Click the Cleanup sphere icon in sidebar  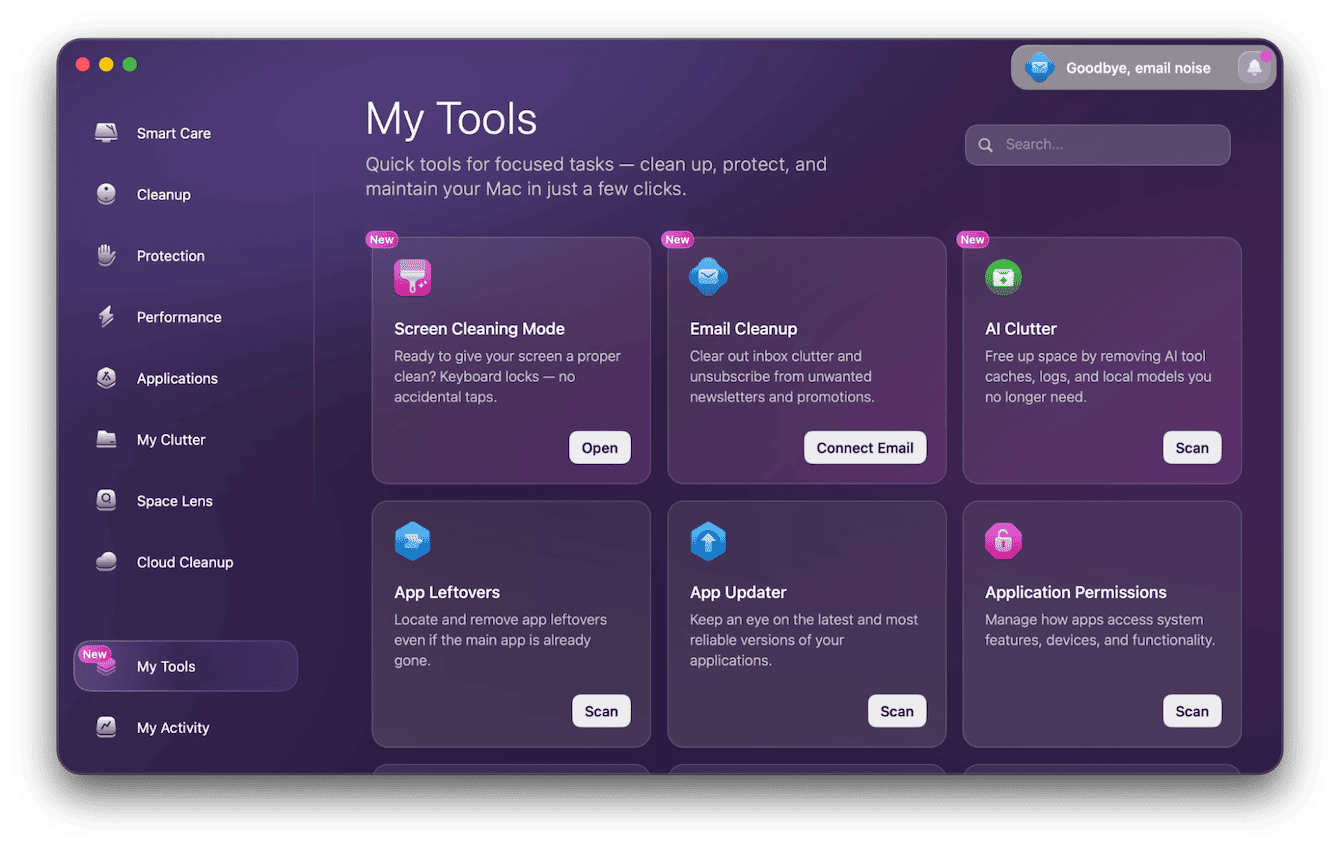(x=106, y=194)
